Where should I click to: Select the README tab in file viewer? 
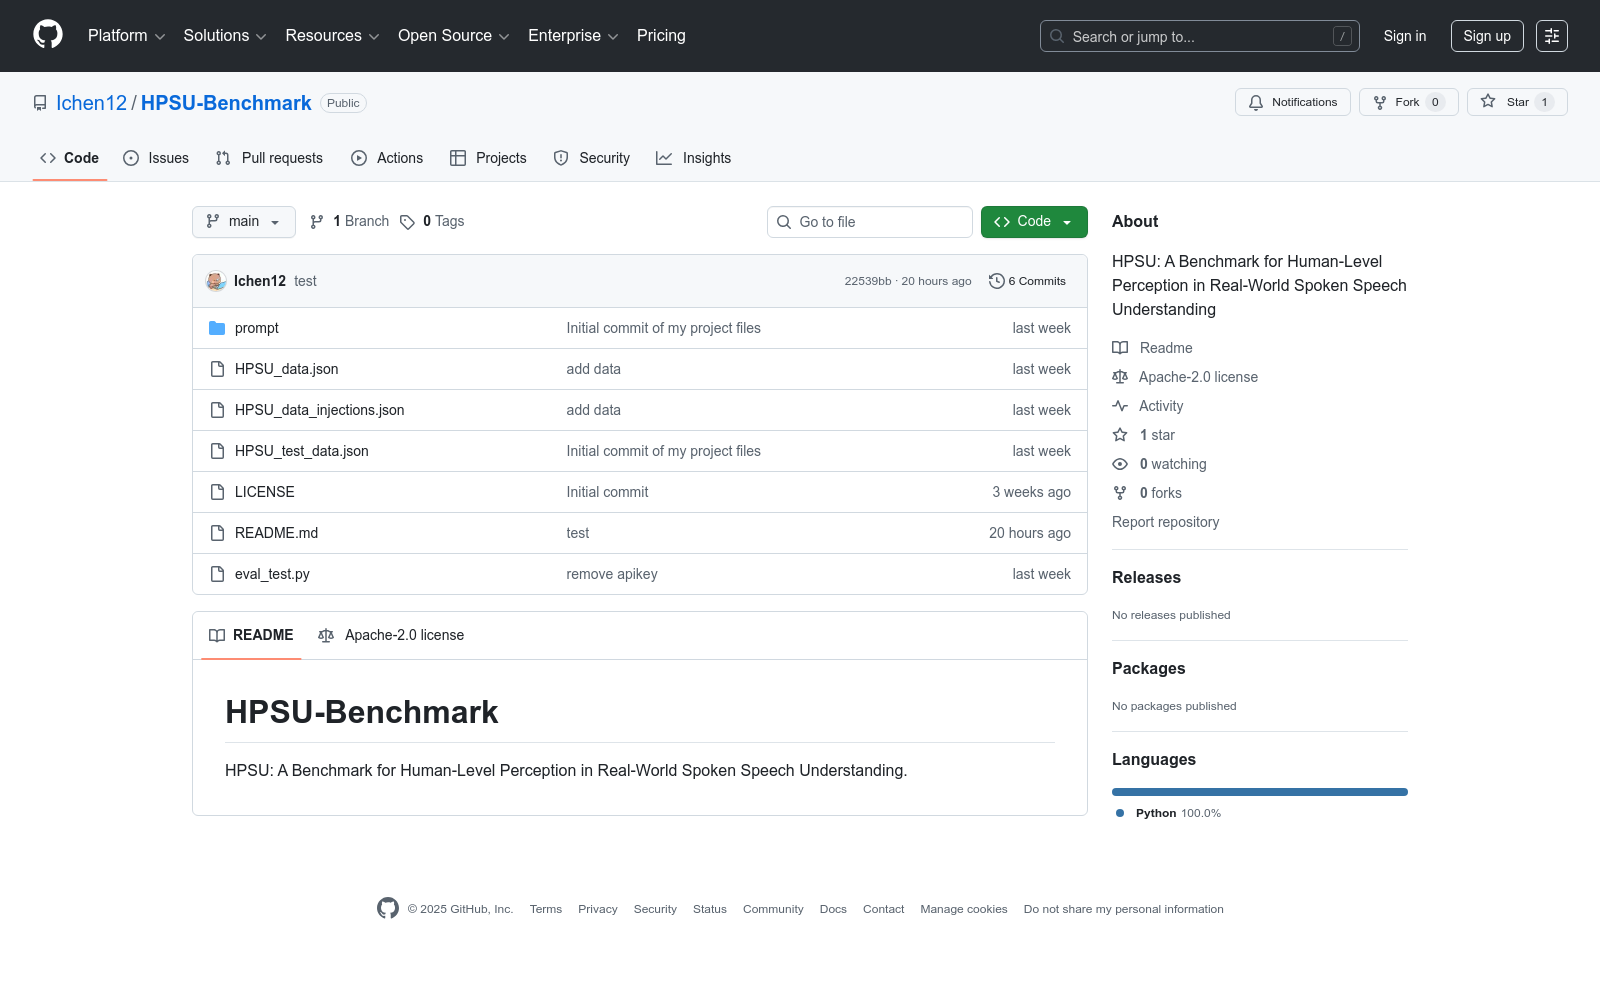point(251,635)
